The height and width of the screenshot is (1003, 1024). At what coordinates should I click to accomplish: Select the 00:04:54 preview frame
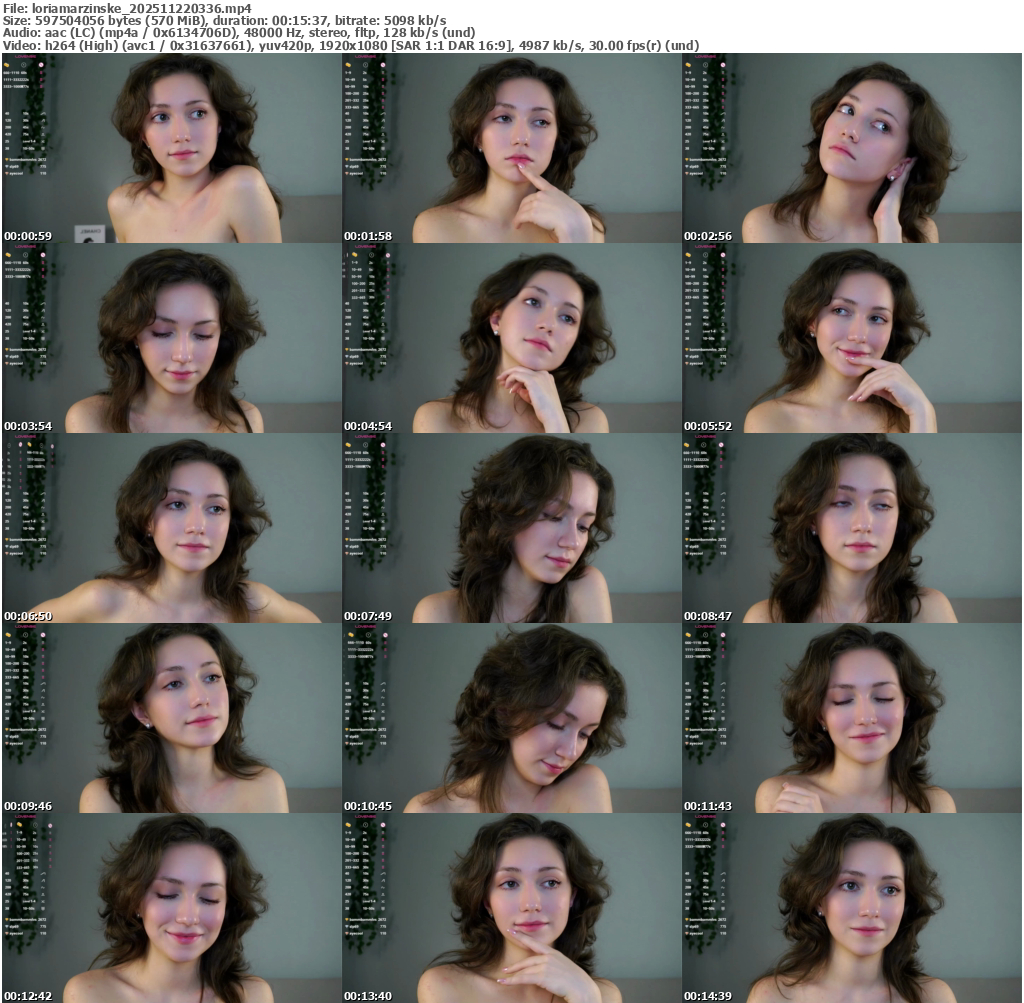512,338
